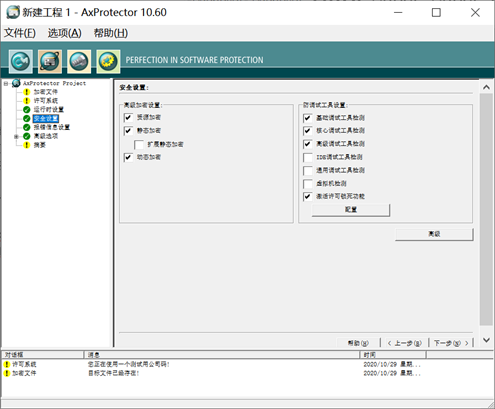The height and width of the screenshot is (409, 495).
Task: Uncheck 高级调试工具检测 checkbox
Action: point(308,144)
